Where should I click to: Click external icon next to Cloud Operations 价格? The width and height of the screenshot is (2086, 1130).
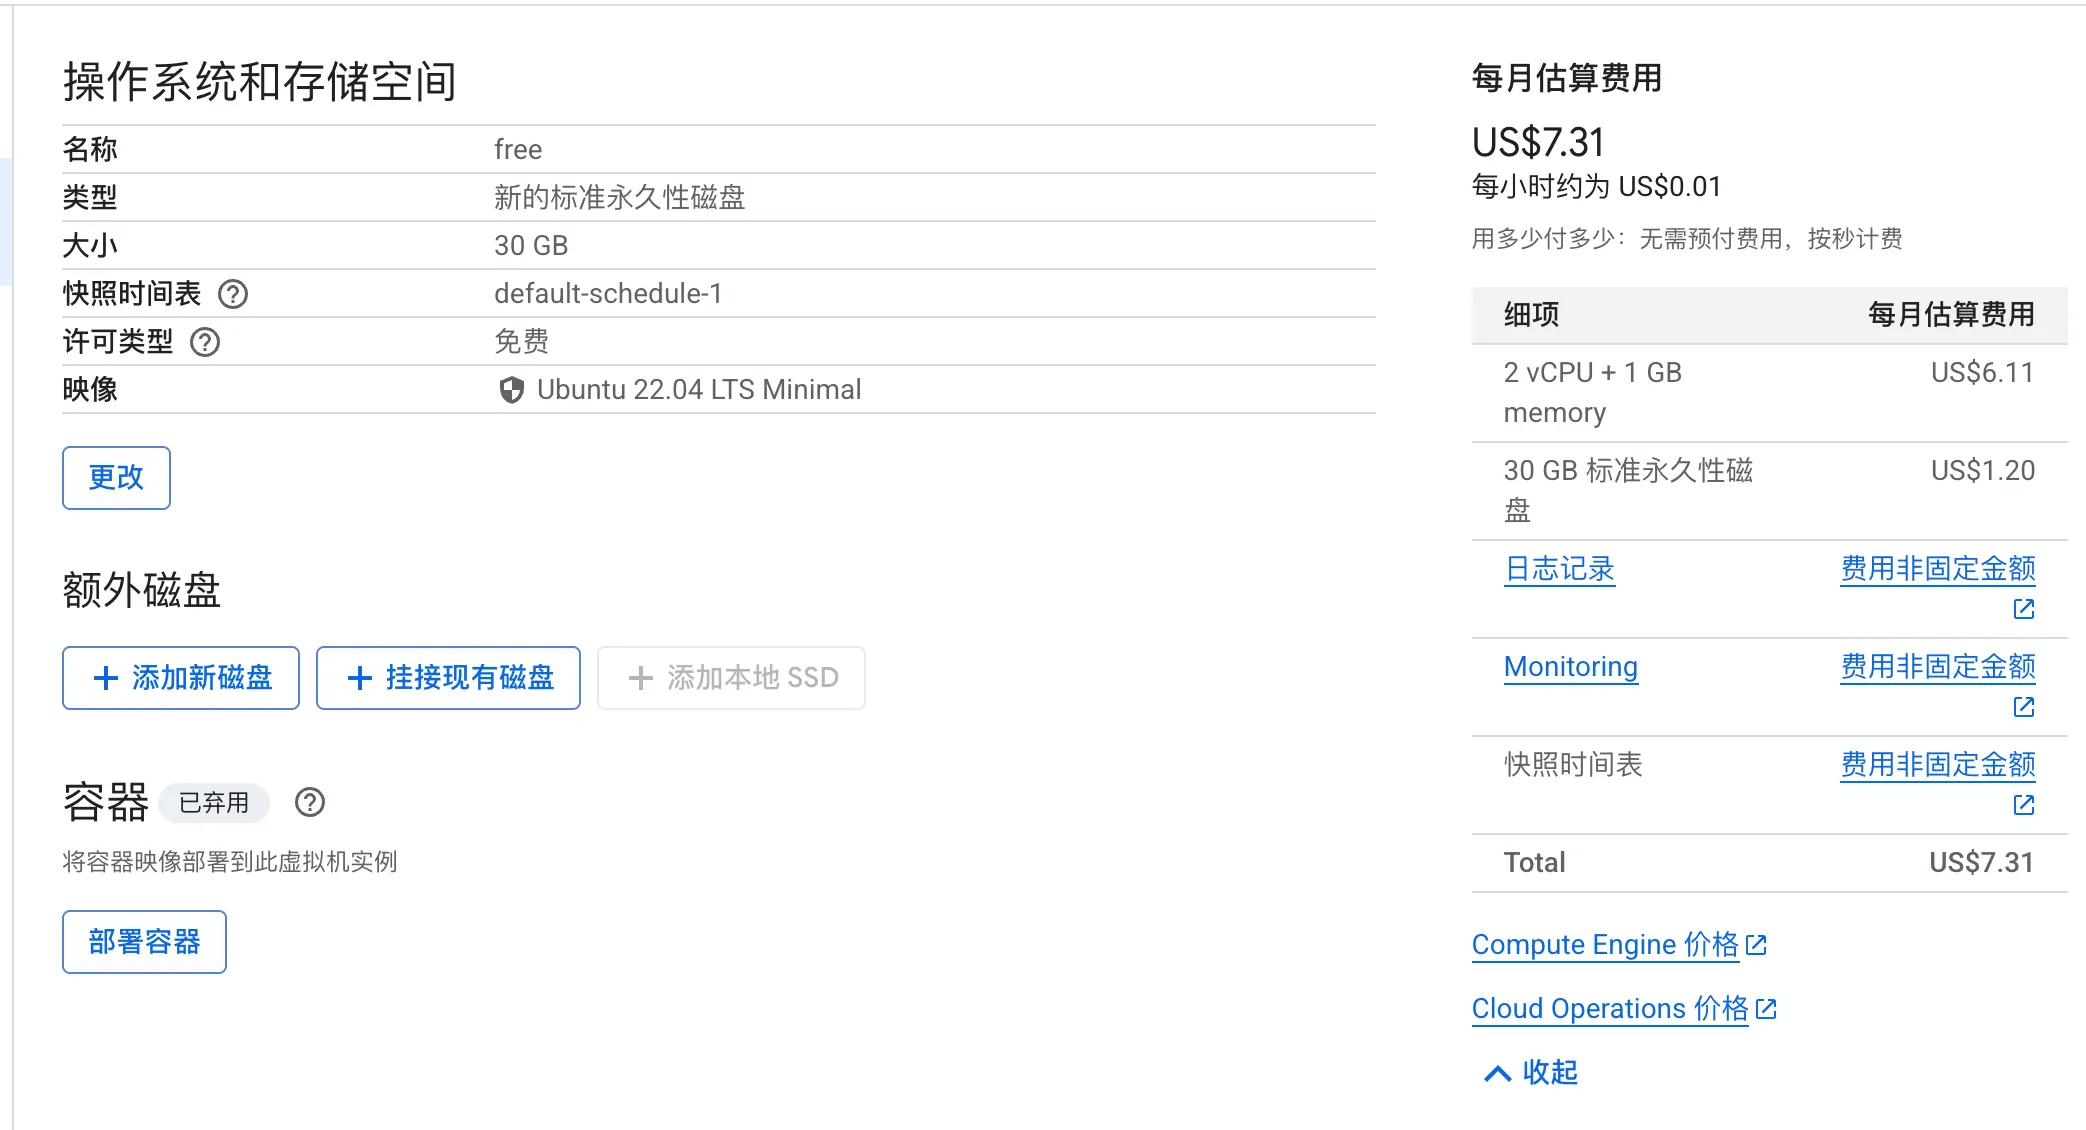click(1767, 1009)
